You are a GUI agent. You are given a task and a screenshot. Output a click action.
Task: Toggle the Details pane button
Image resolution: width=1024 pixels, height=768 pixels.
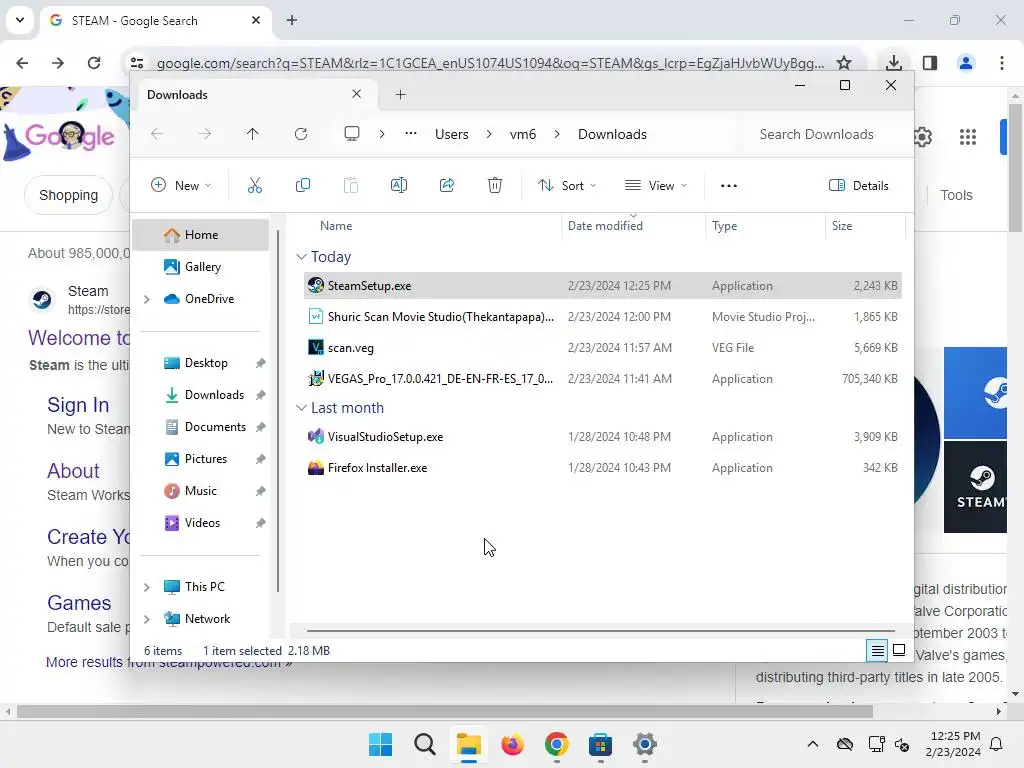click(859, 185)
